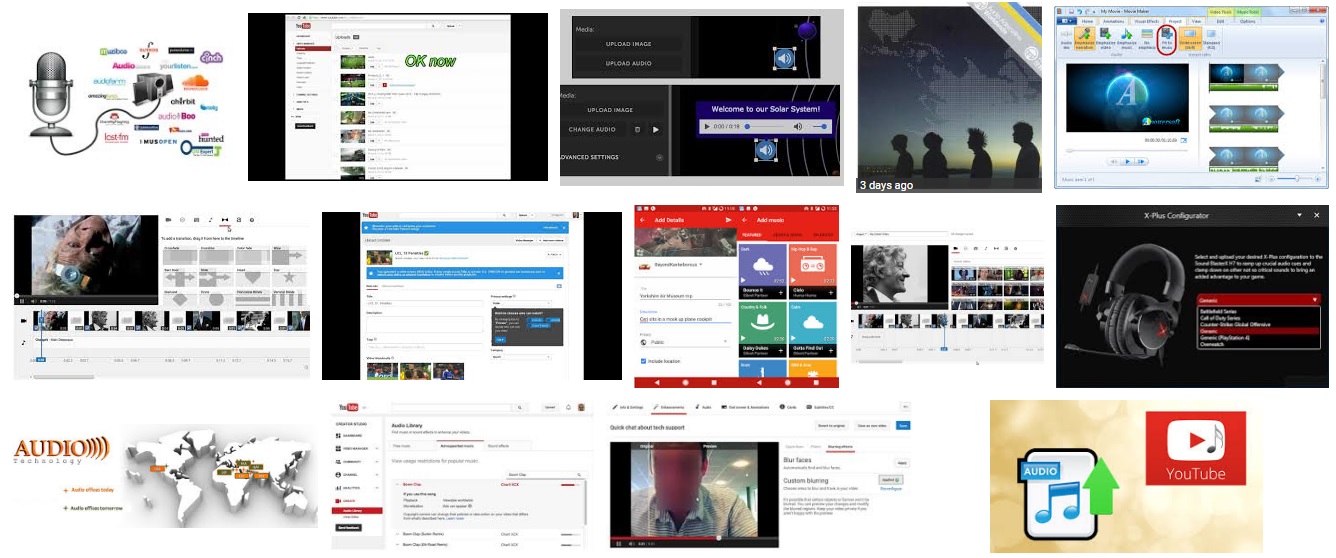
Task: Click the 'Save as new video' button
Action: (872, 426)
